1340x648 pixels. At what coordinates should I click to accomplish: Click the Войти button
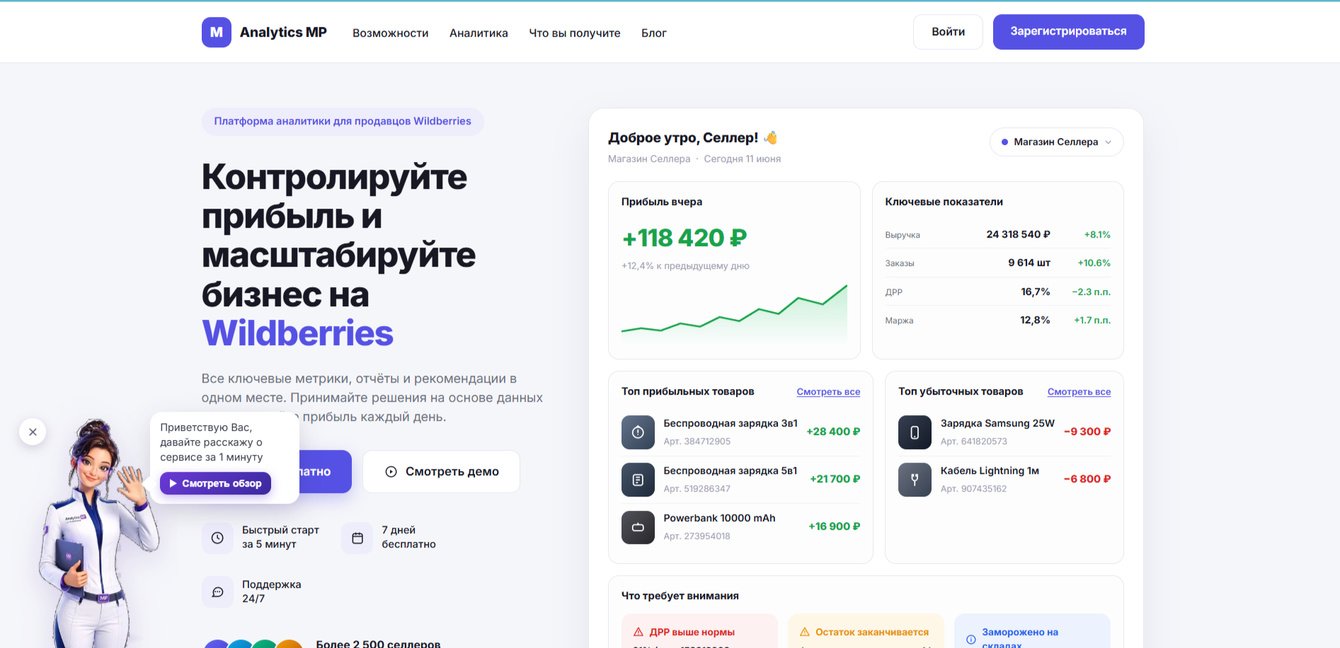(948, 32)
